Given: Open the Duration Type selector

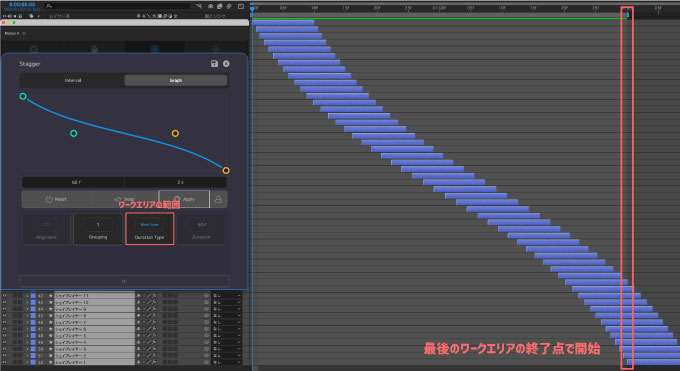Looking at the screenshot, I should [x=150, y=229].
